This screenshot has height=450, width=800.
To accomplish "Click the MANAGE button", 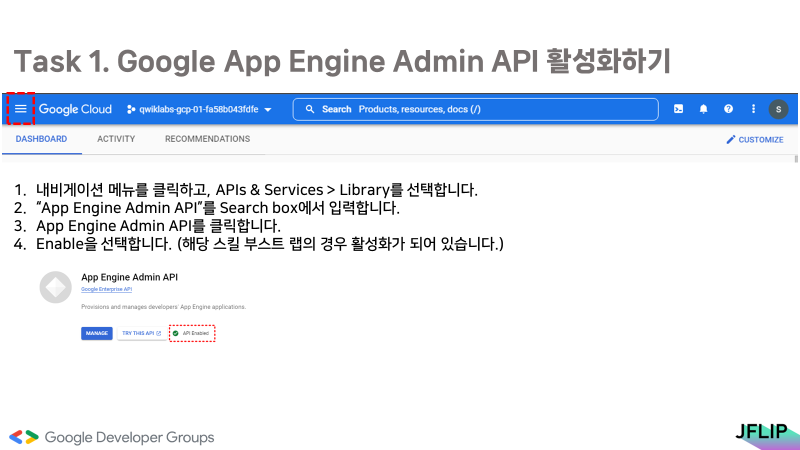I will 97,333.
